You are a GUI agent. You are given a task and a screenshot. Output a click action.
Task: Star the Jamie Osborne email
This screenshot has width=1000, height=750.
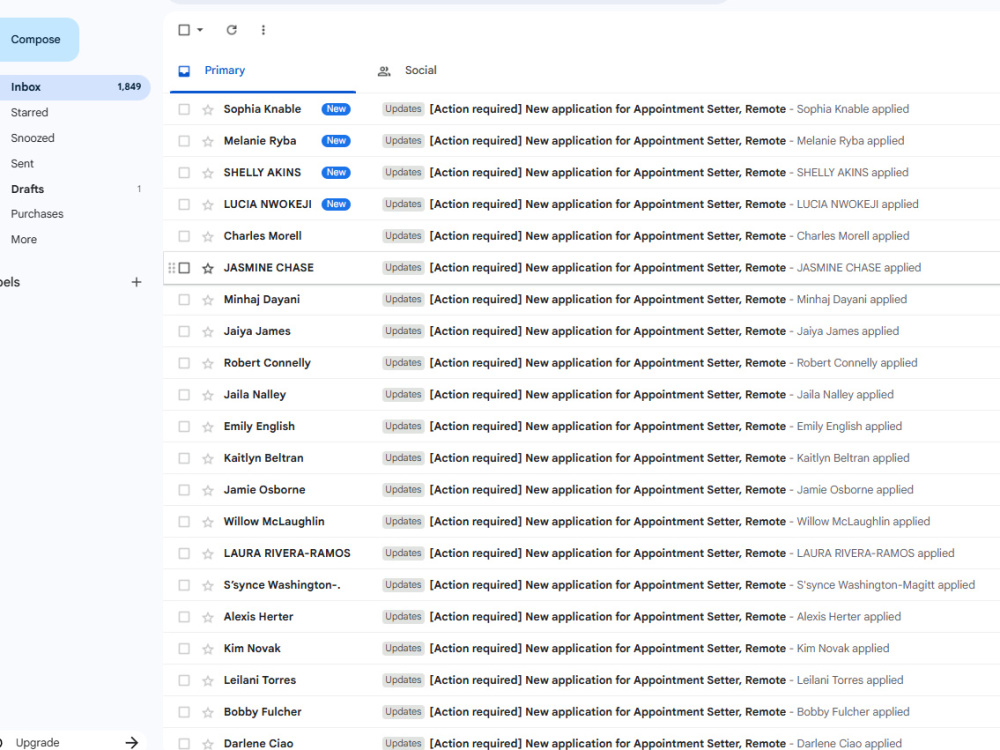click(x=208, y=490)
